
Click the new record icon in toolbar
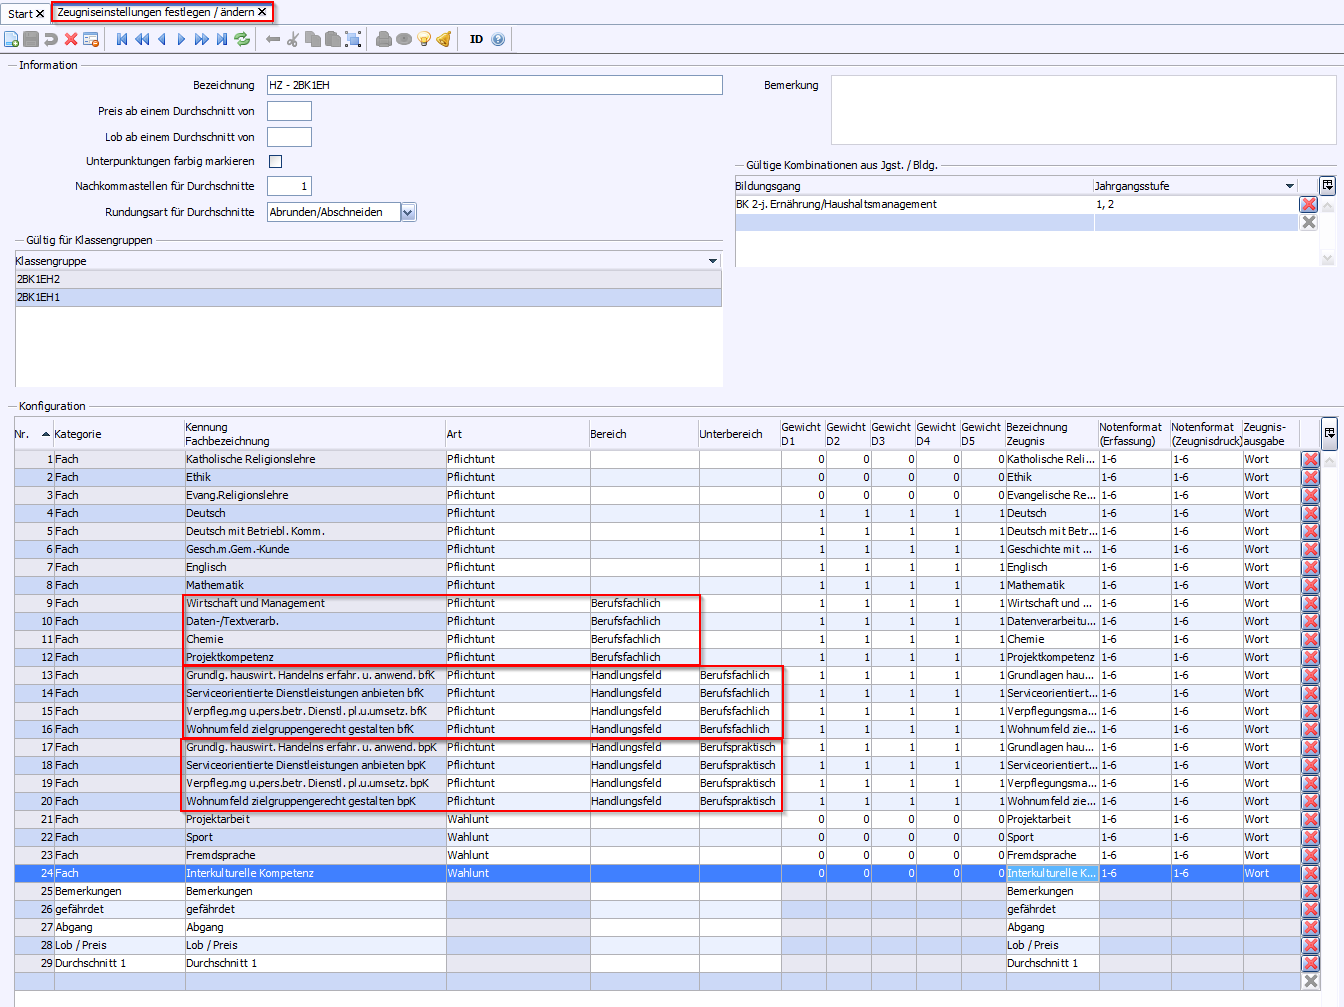coord(11,39)
